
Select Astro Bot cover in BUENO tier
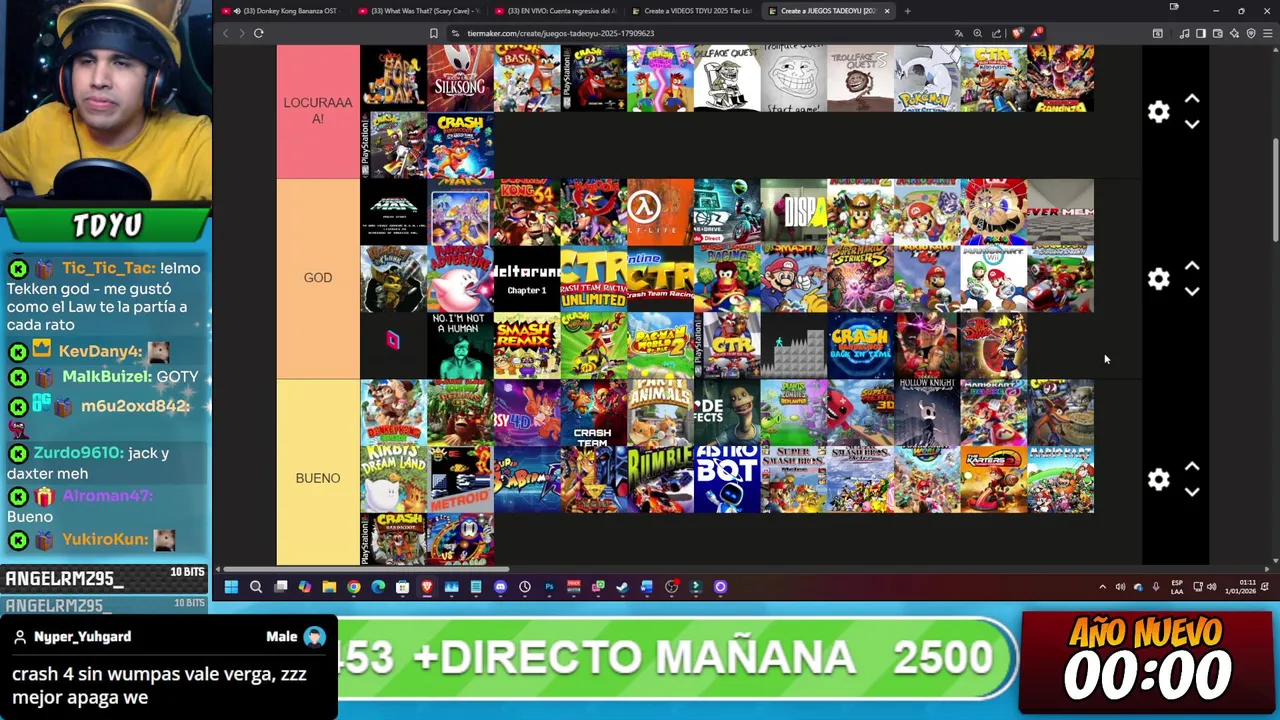click(727, 479)
